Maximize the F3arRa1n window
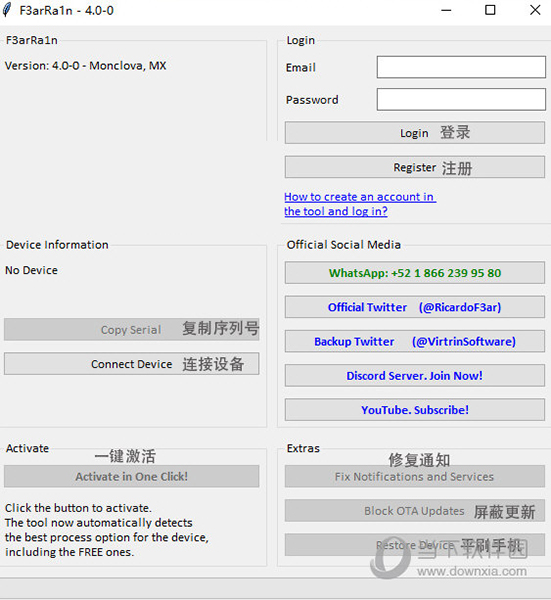Image resolution: width=551 pixels, height=600 pixels. (490, 10)
